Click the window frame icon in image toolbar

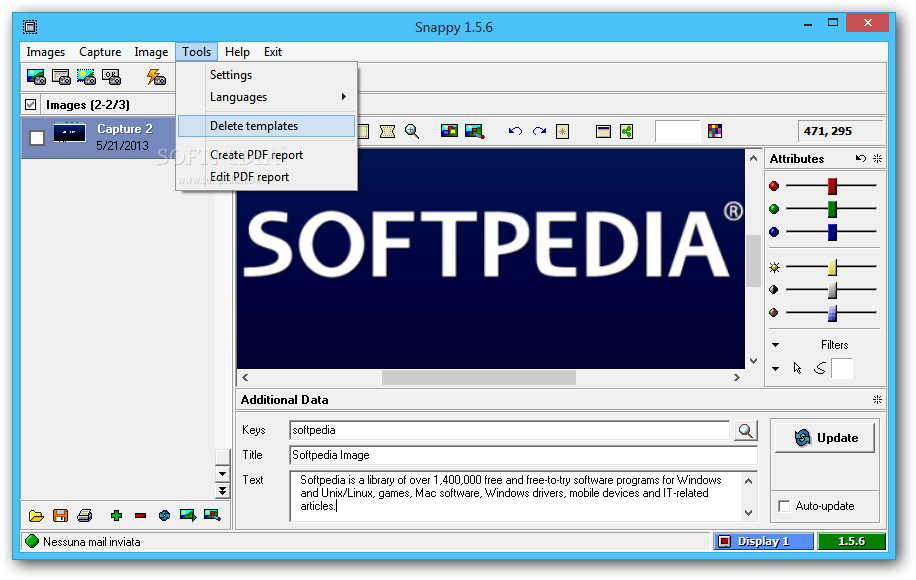pyautogui.click(x=603, y=131)
